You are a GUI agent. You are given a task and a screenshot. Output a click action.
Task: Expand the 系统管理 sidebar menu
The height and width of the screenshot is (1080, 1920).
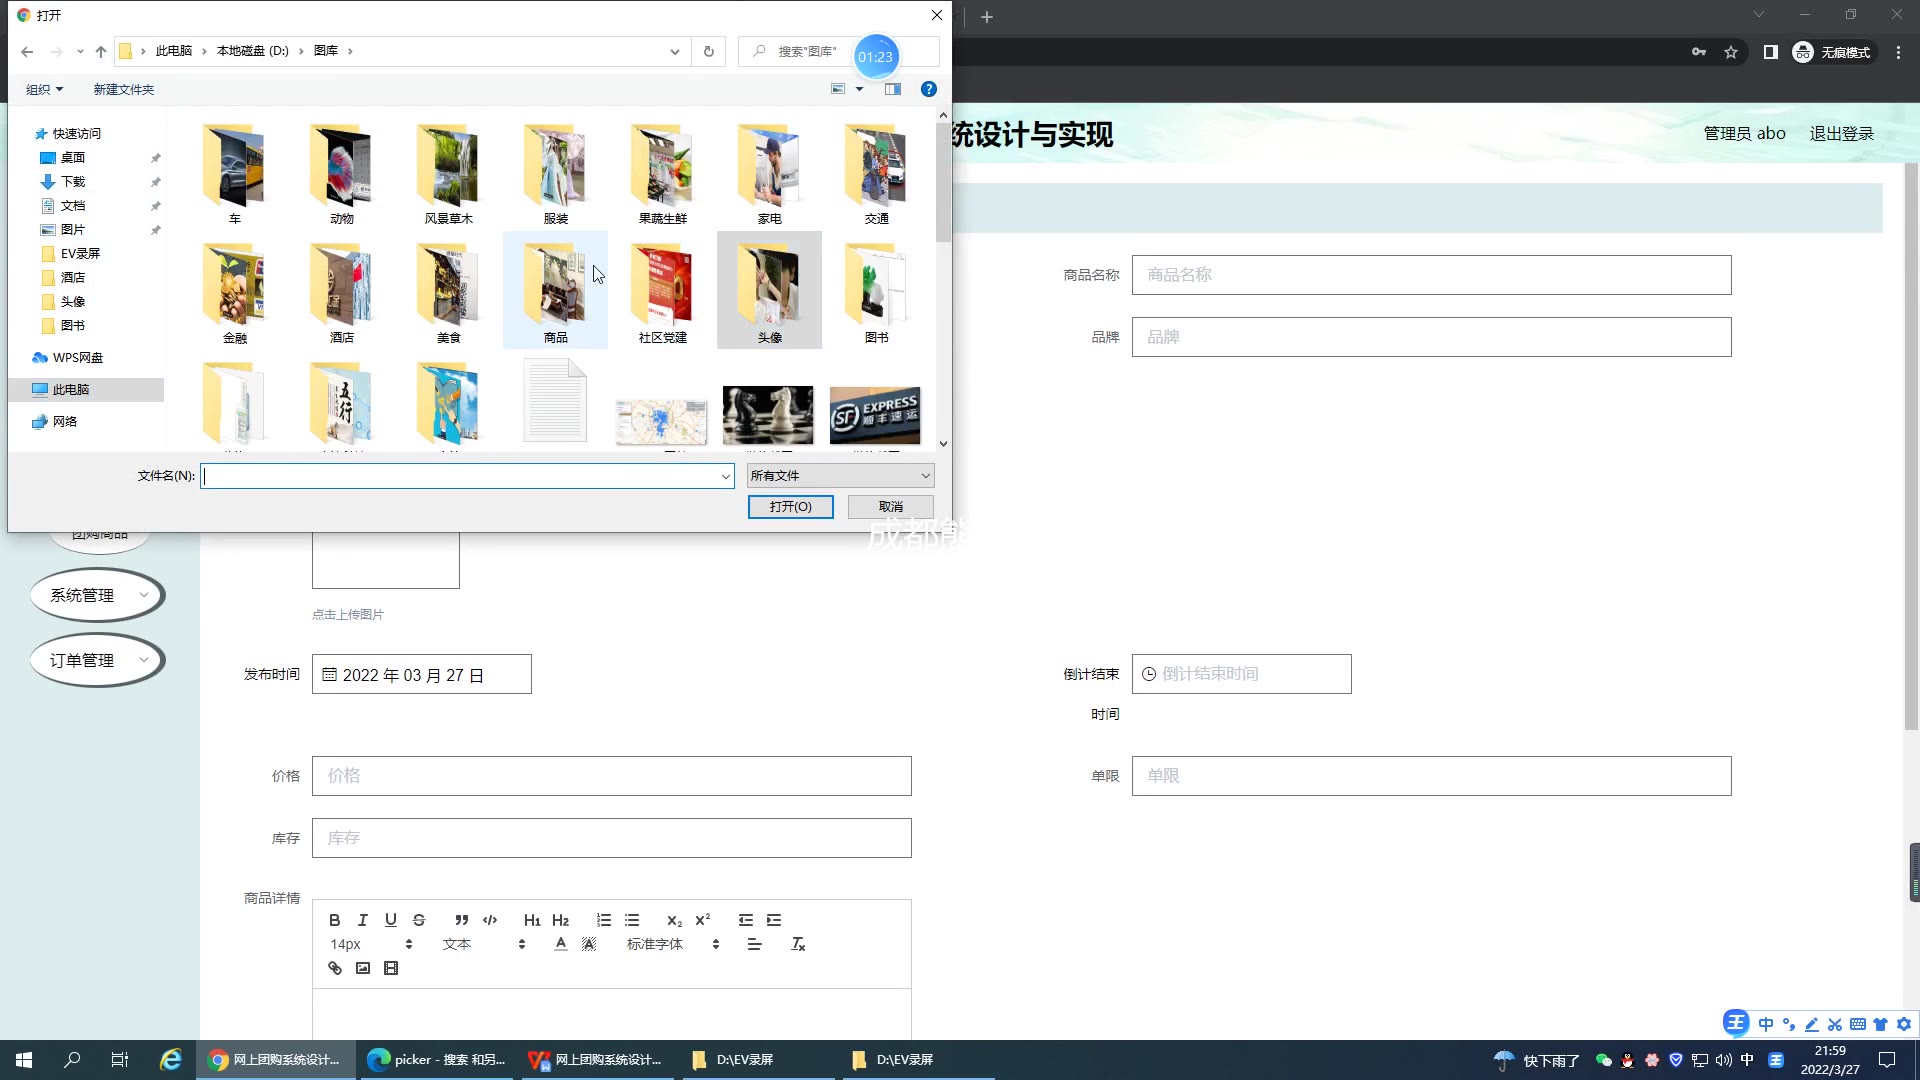click(x=97, y=596)
